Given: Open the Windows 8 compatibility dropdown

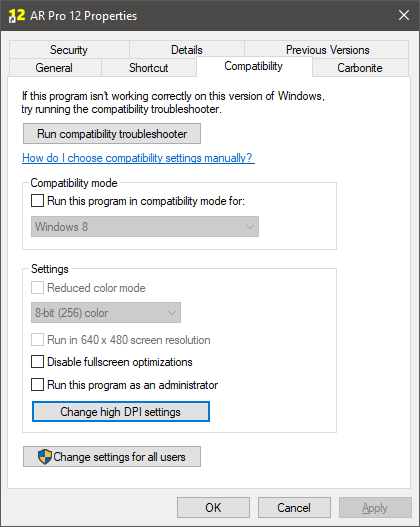Looking at the screenshot, I should [145, 227].
